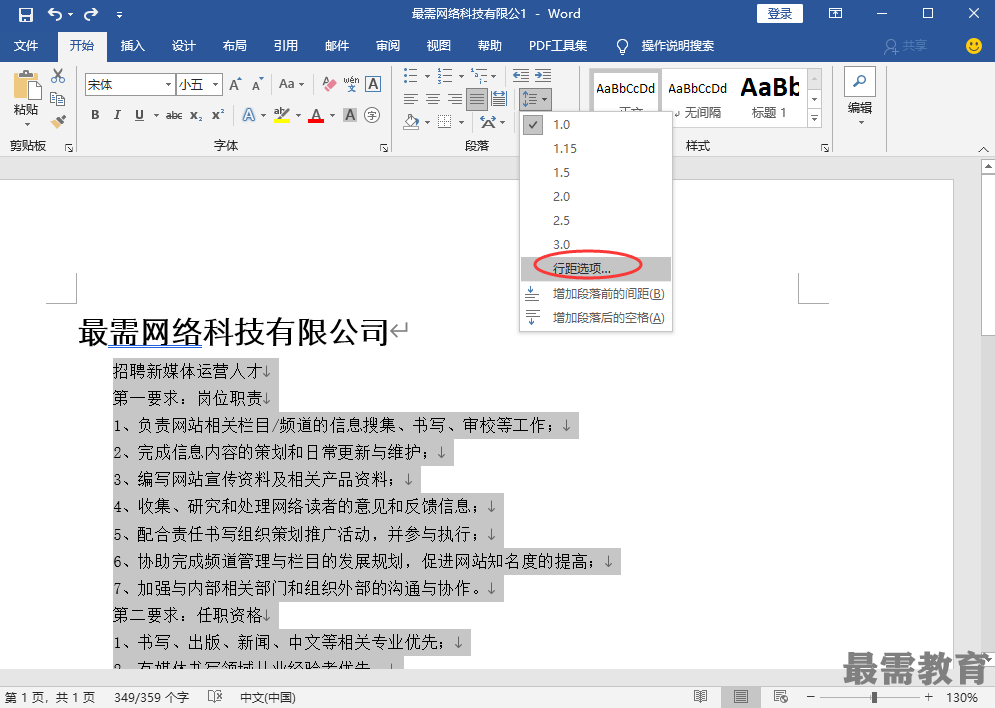Viewport: 995px width, 708px height.
Task: Click the 登录 sign-in button
Action: pyautogui.click(x=779, y=13)
